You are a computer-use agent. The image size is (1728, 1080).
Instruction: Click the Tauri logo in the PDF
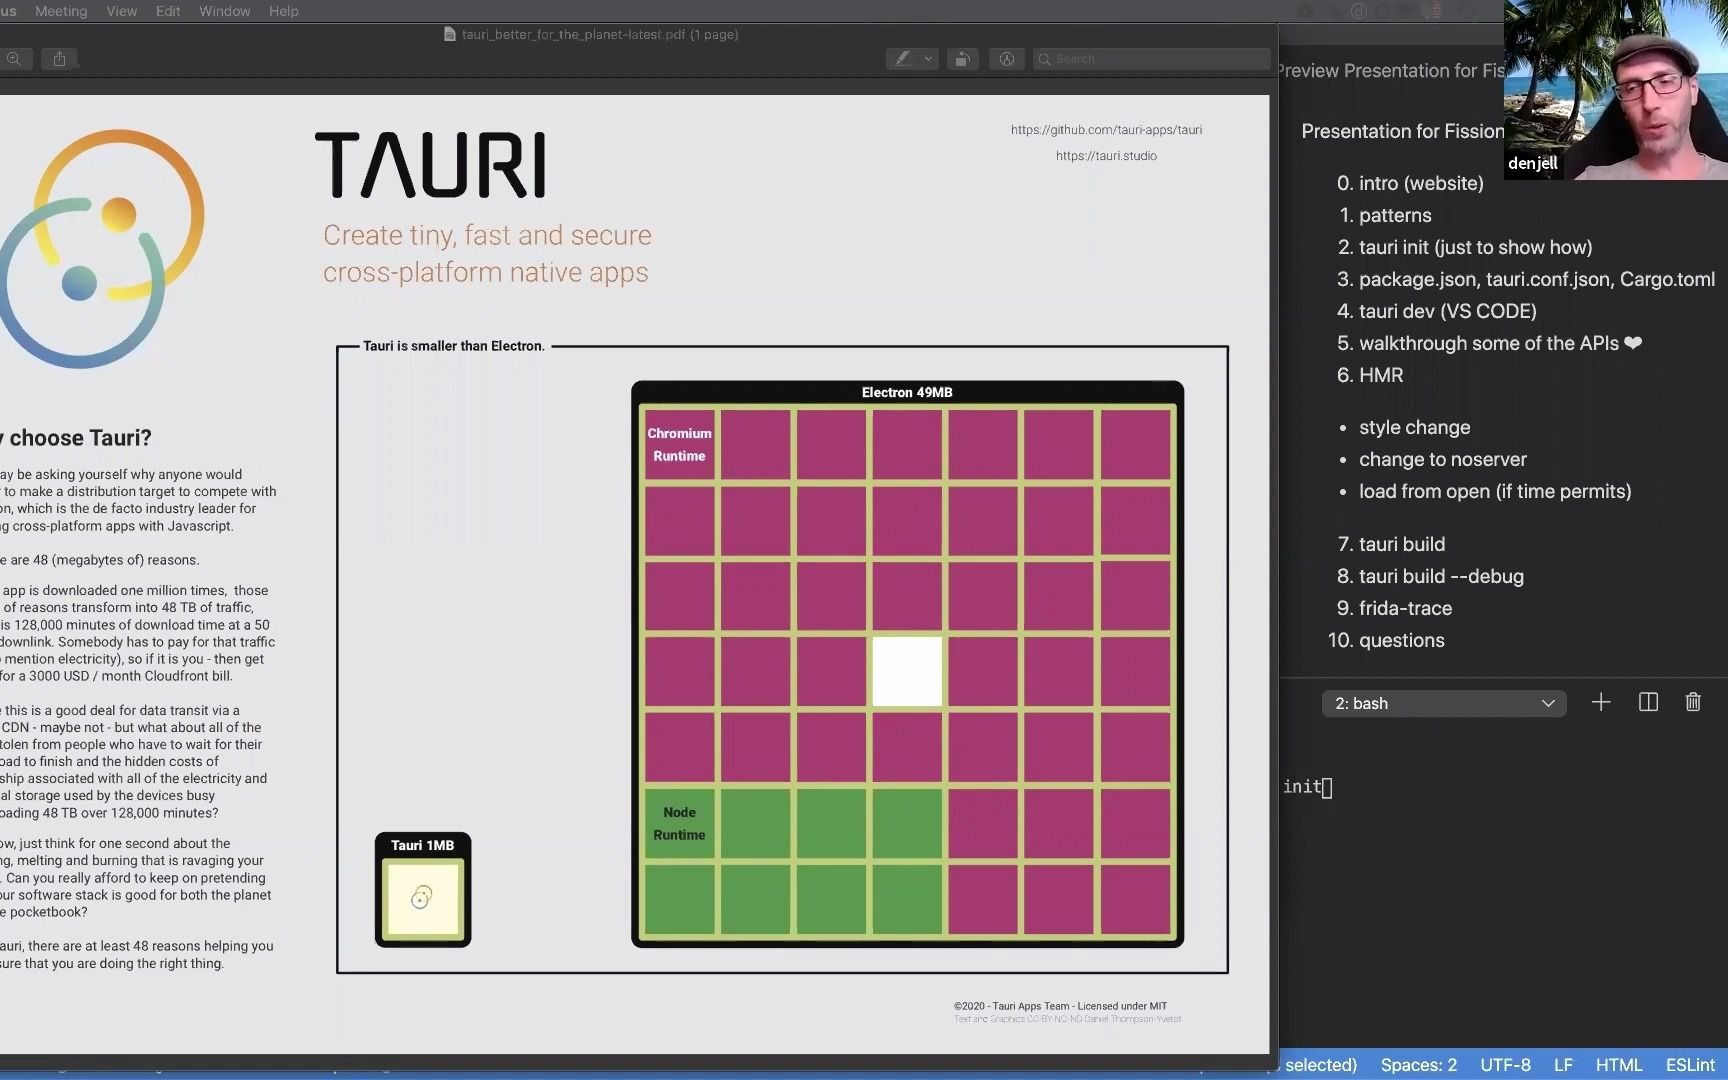pos(100,248)
